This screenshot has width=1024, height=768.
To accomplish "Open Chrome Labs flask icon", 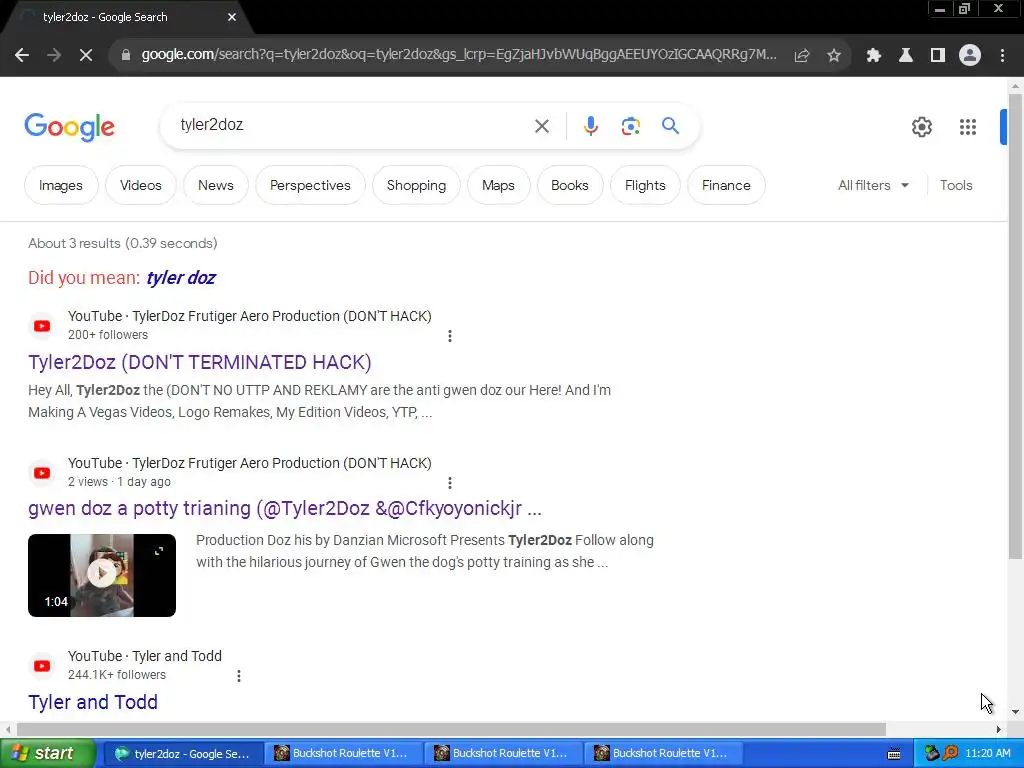I will (x=905, y=56).
